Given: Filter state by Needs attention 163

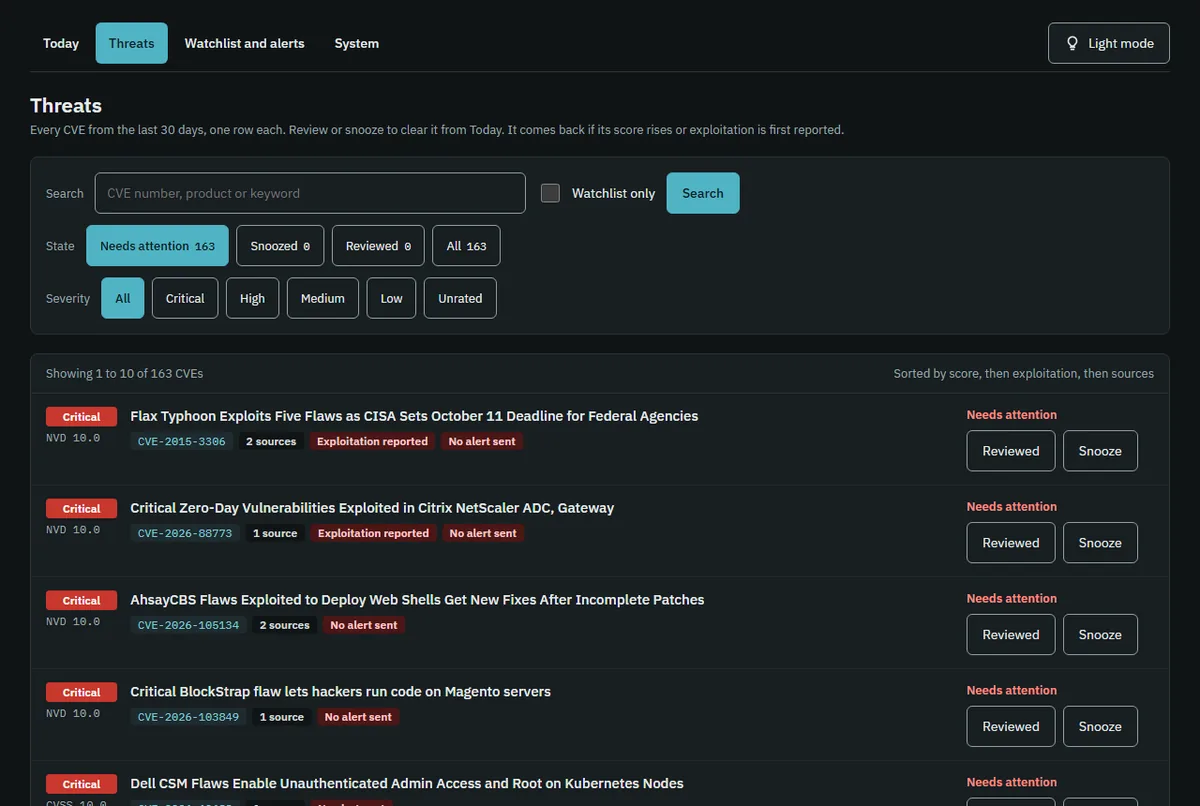Looking at the screenshot, I should click(x=157, y=246).
